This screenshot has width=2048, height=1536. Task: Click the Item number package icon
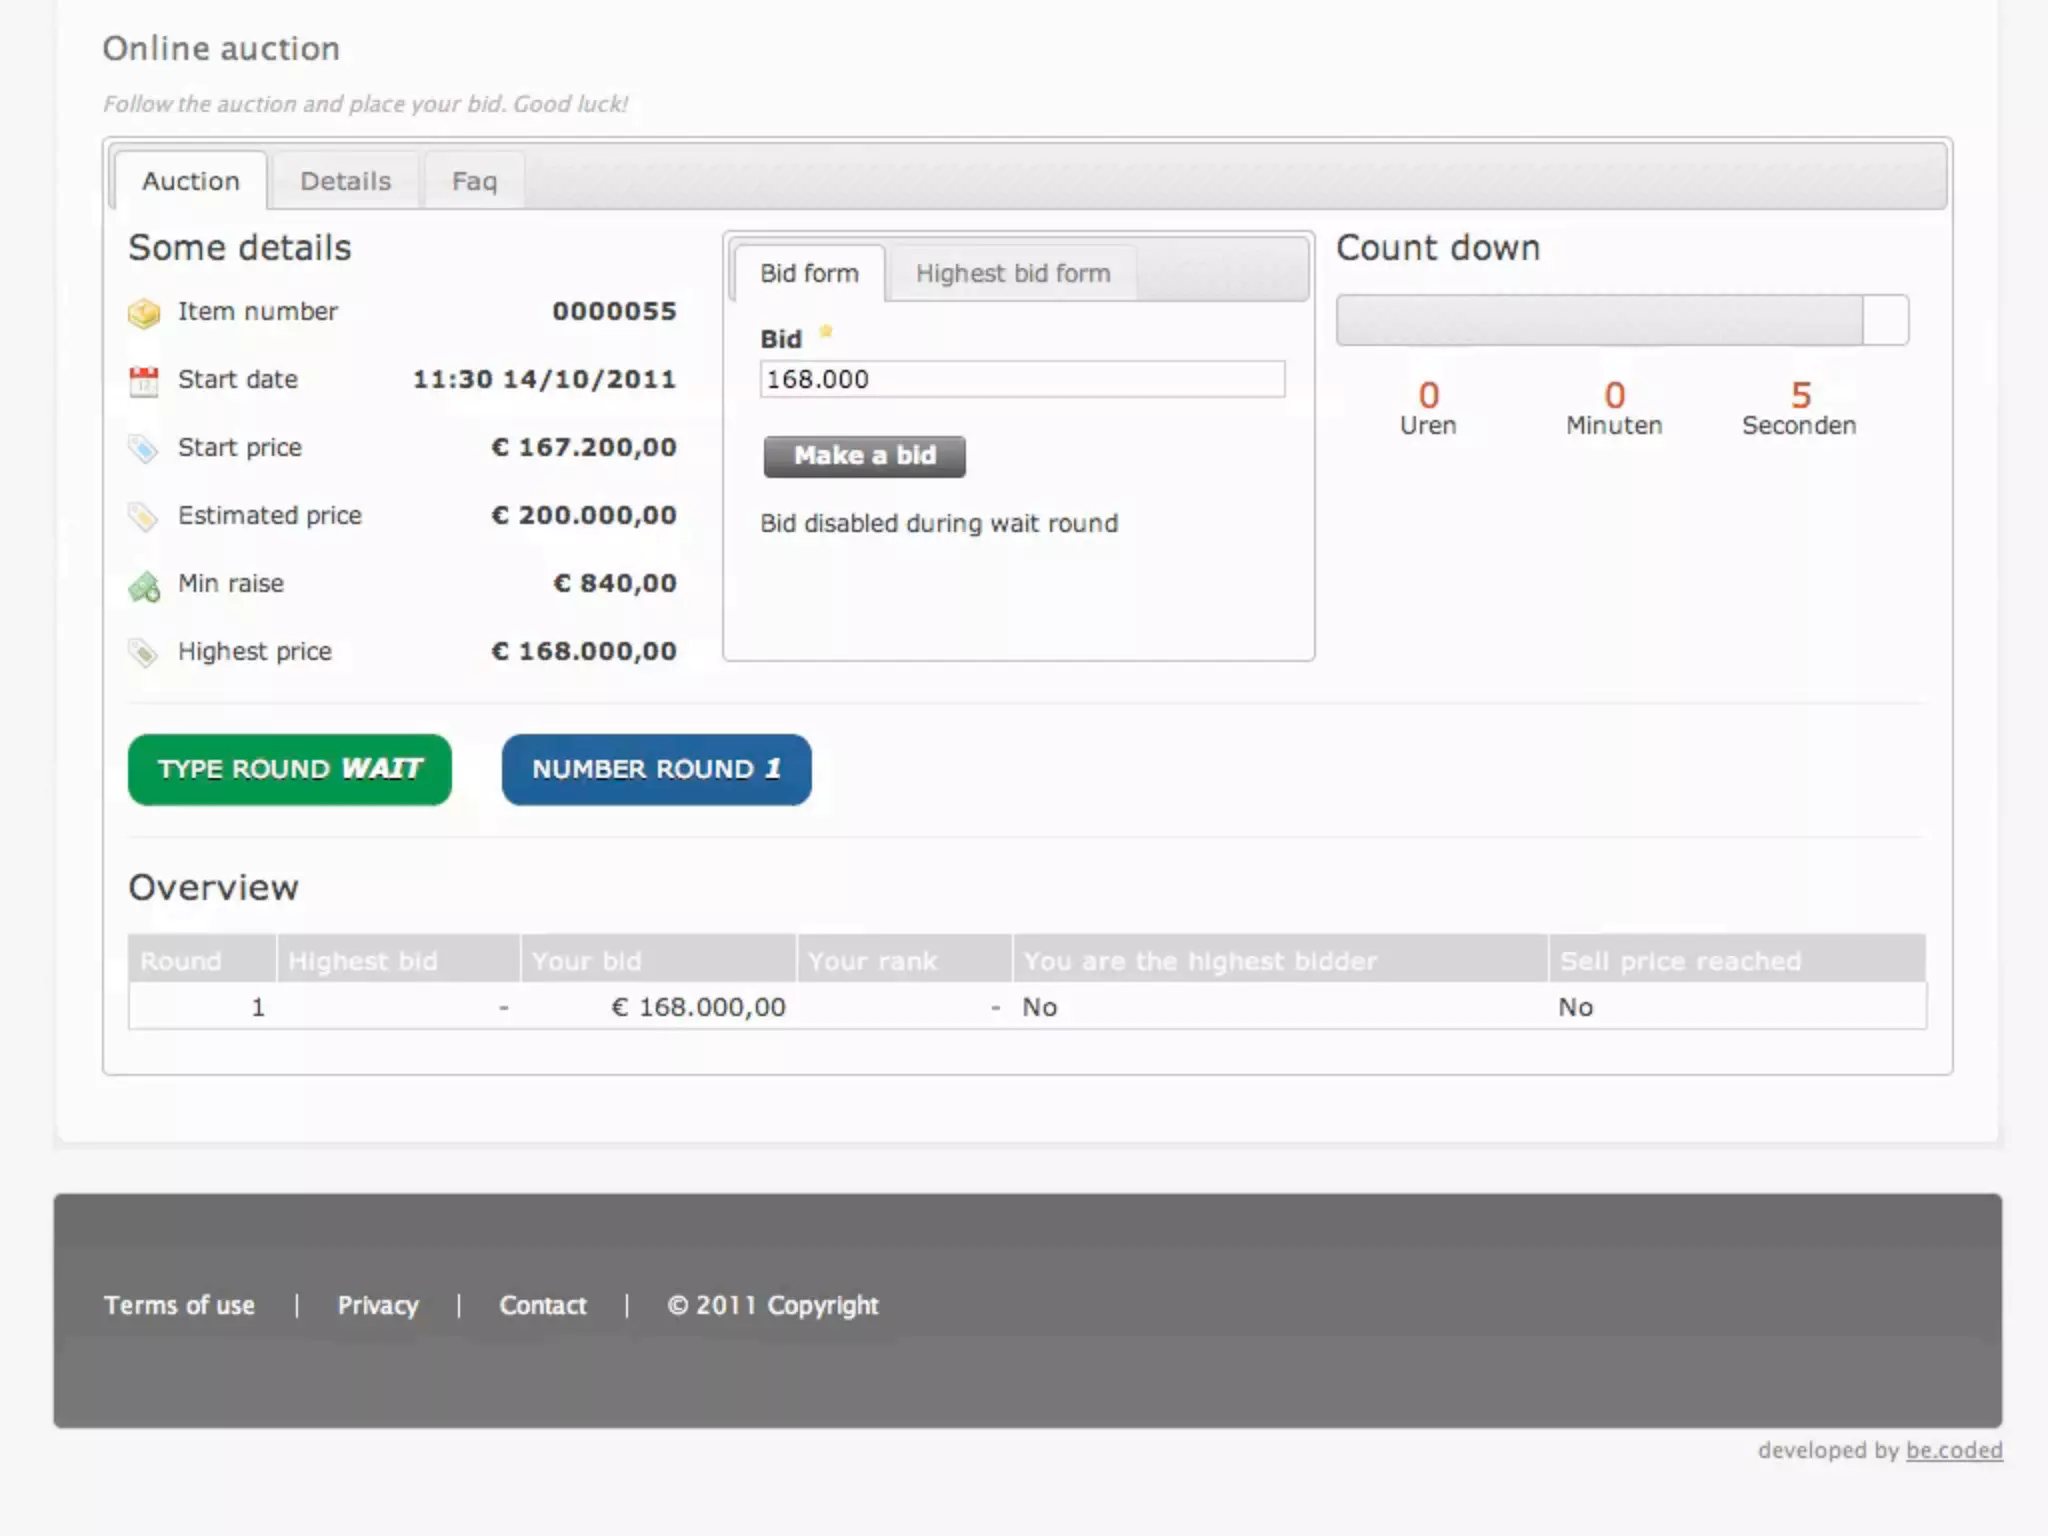[144, 313]
